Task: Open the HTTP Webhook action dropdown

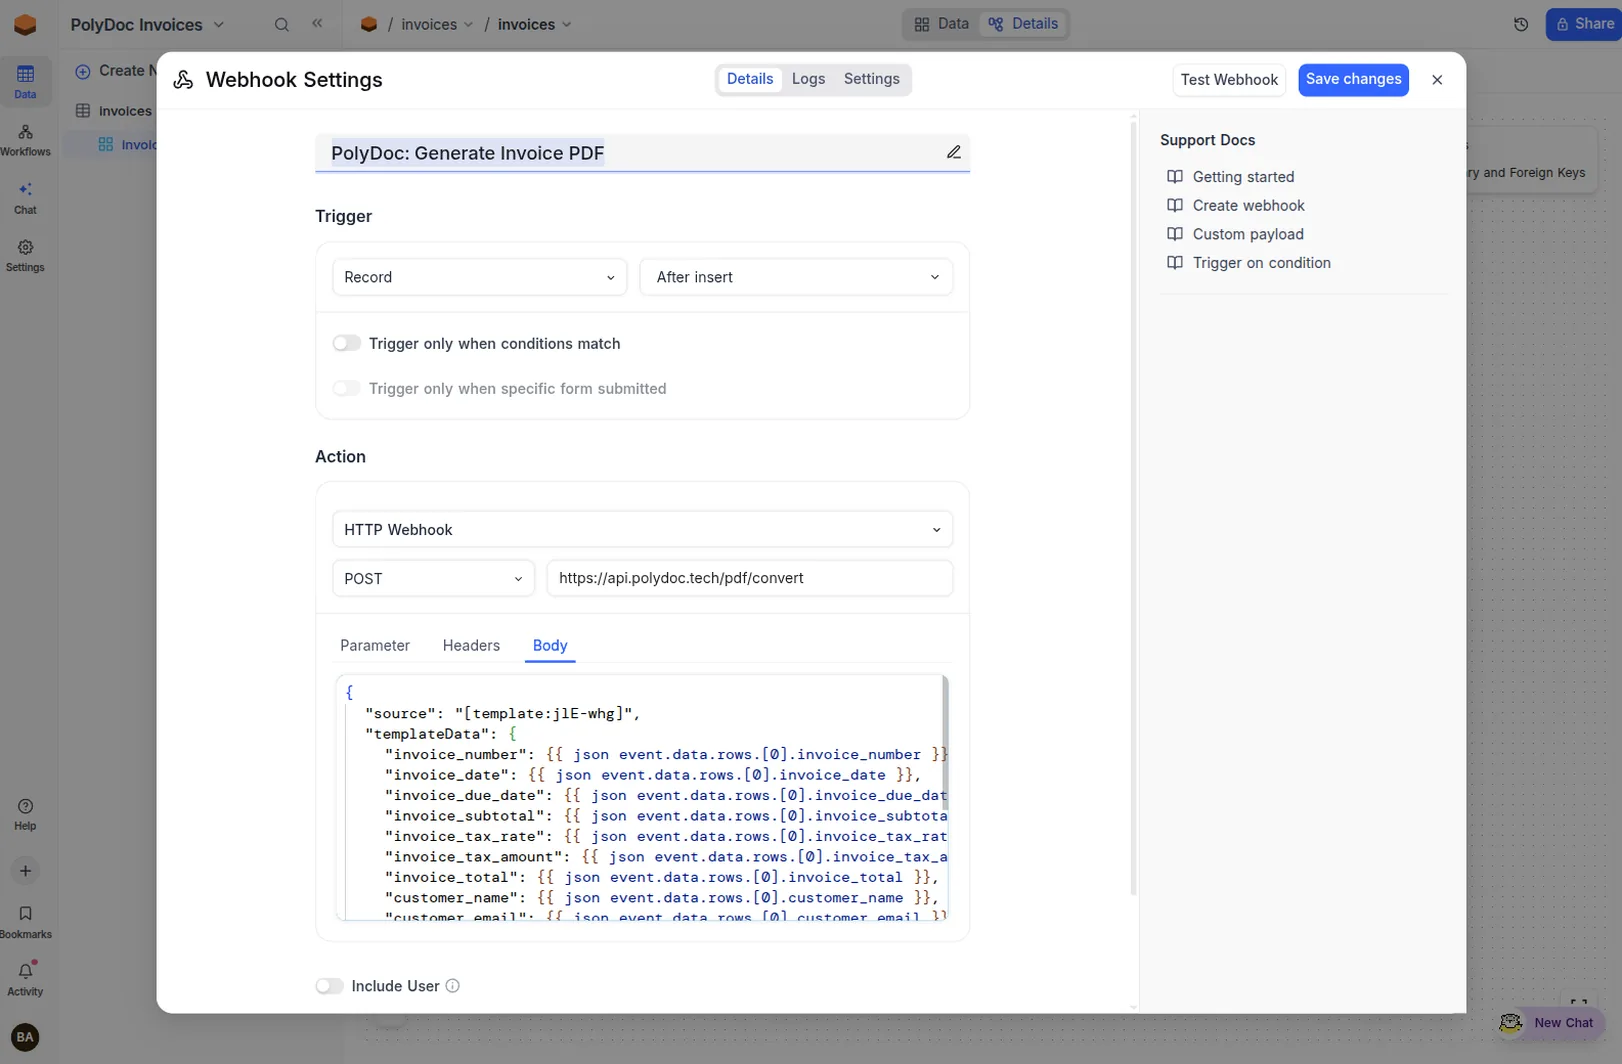Action: (x=642, y=529)
